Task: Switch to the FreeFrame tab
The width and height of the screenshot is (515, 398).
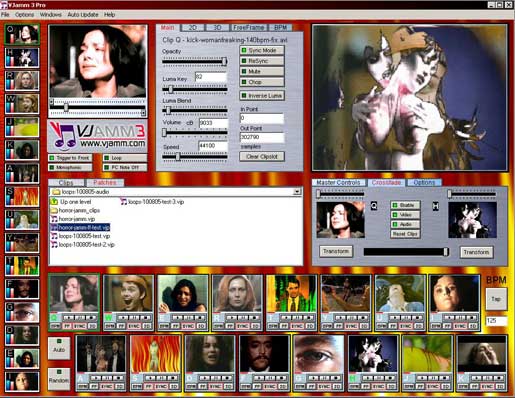Action: [x=249, y=28]
